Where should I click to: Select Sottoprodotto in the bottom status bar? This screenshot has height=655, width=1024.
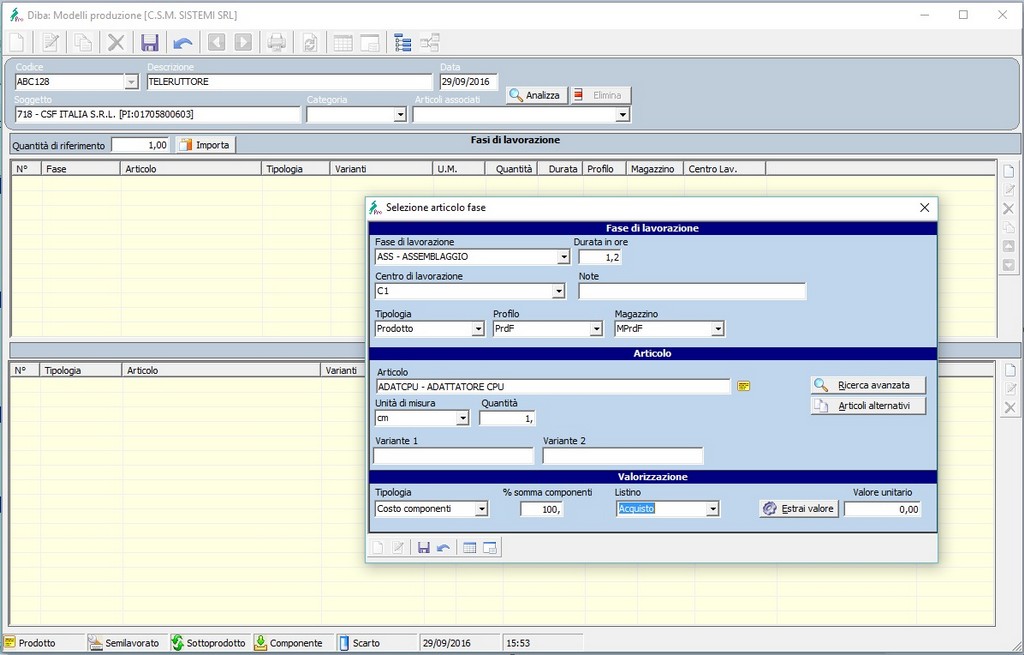(208, 643)
